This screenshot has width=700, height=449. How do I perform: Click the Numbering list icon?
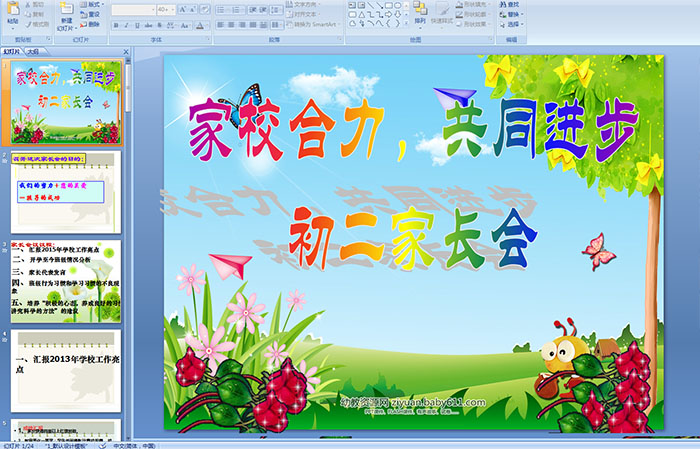tap(238, 9)
